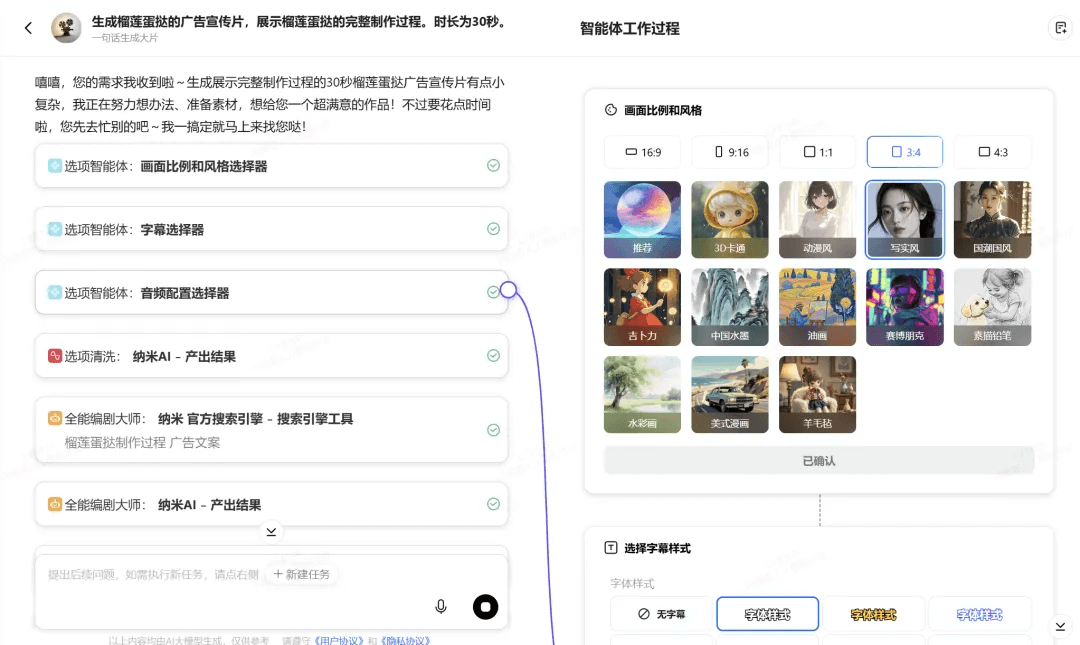Image resolution: width=1080 pixels, height=645 pixels.
Task: Click the 新建任务 button
Action: coord(302,574)
